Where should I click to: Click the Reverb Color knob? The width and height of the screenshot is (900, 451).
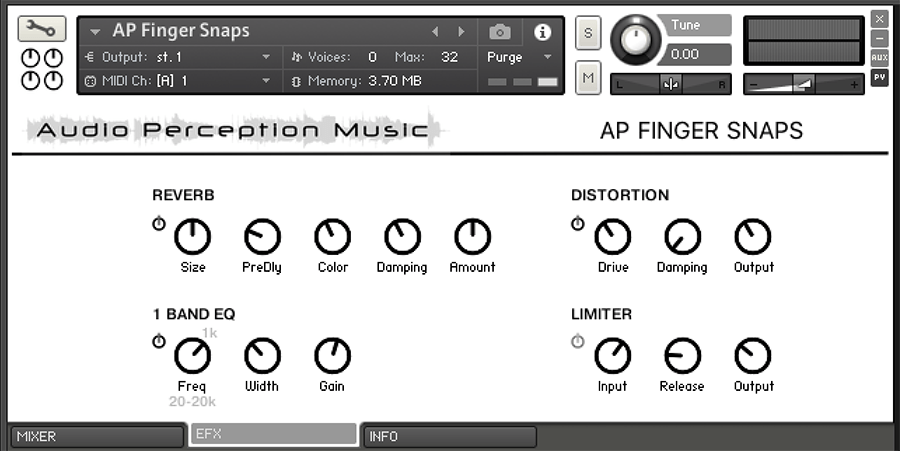[x=332, y=236]
